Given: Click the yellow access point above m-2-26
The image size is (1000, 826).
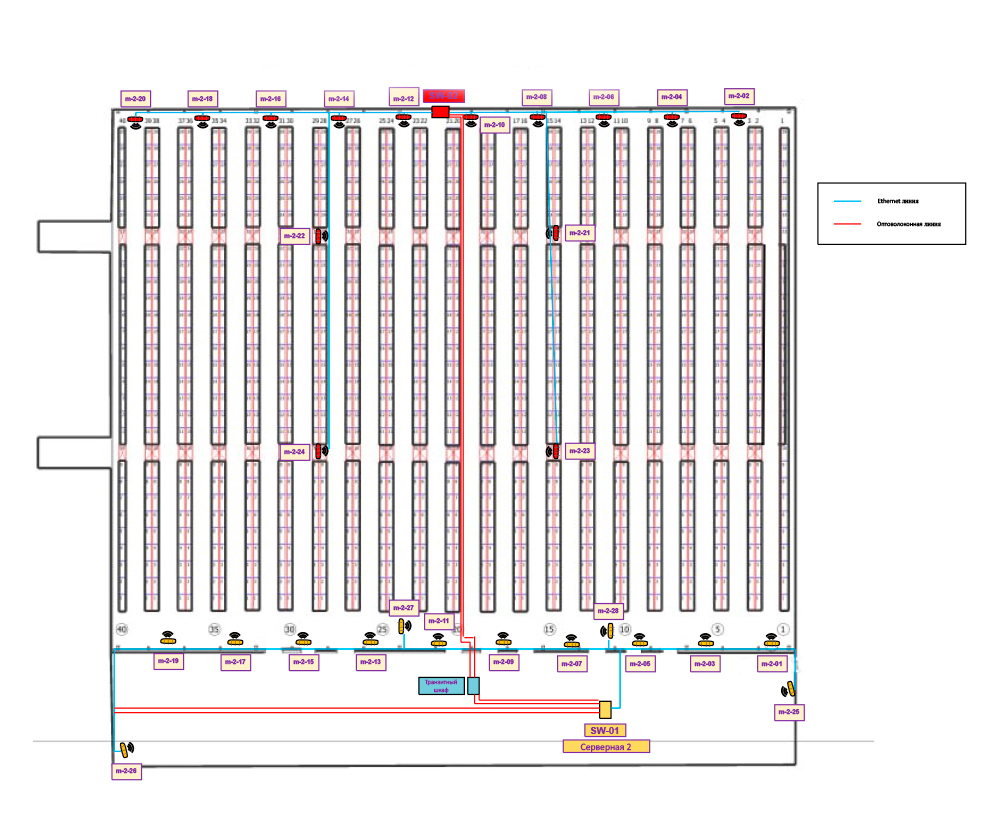Looking at the screenshot, I should pyautogui.click(x=124, y=749).
